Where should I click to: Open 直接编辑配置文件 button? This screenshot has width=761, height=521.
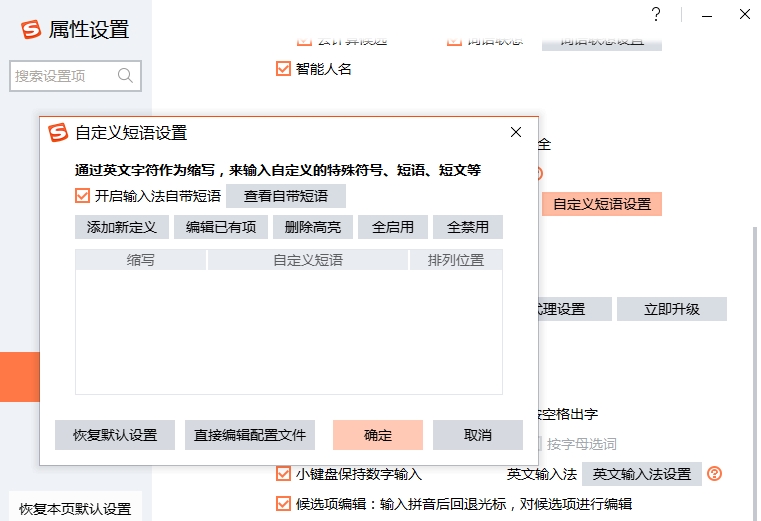(250, 435)
